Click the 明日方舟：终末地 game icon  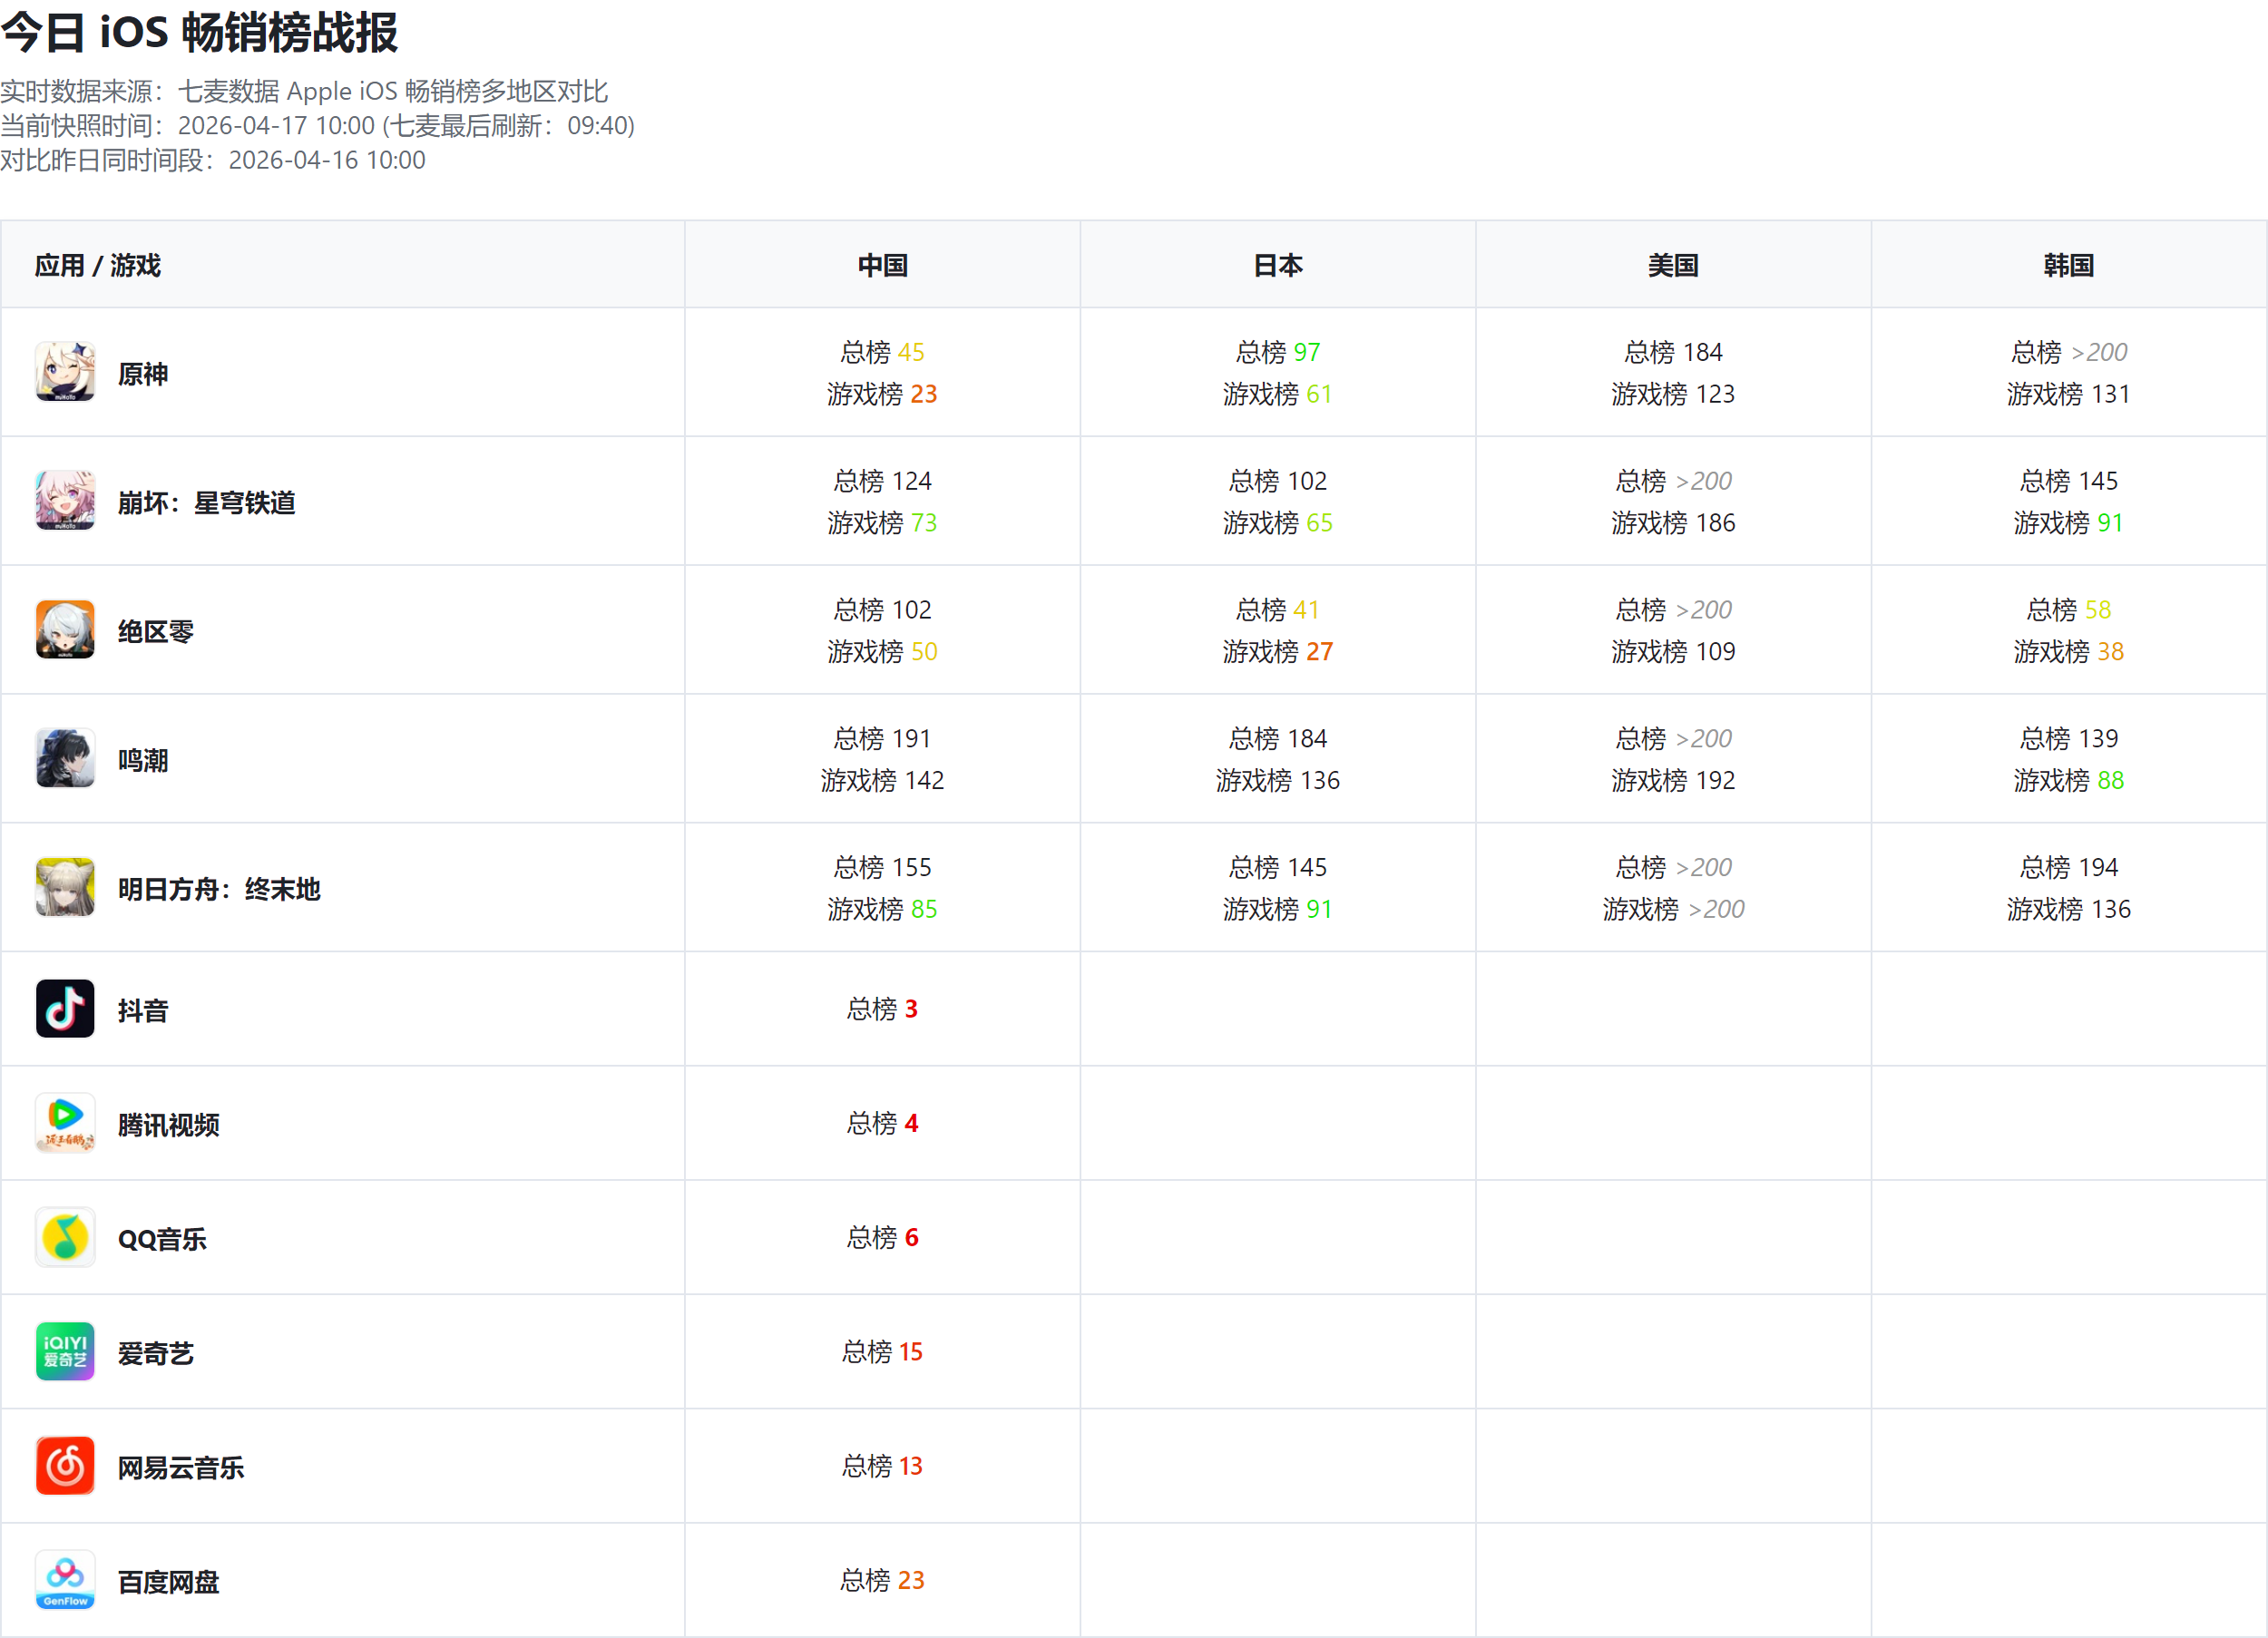(65, 888)
